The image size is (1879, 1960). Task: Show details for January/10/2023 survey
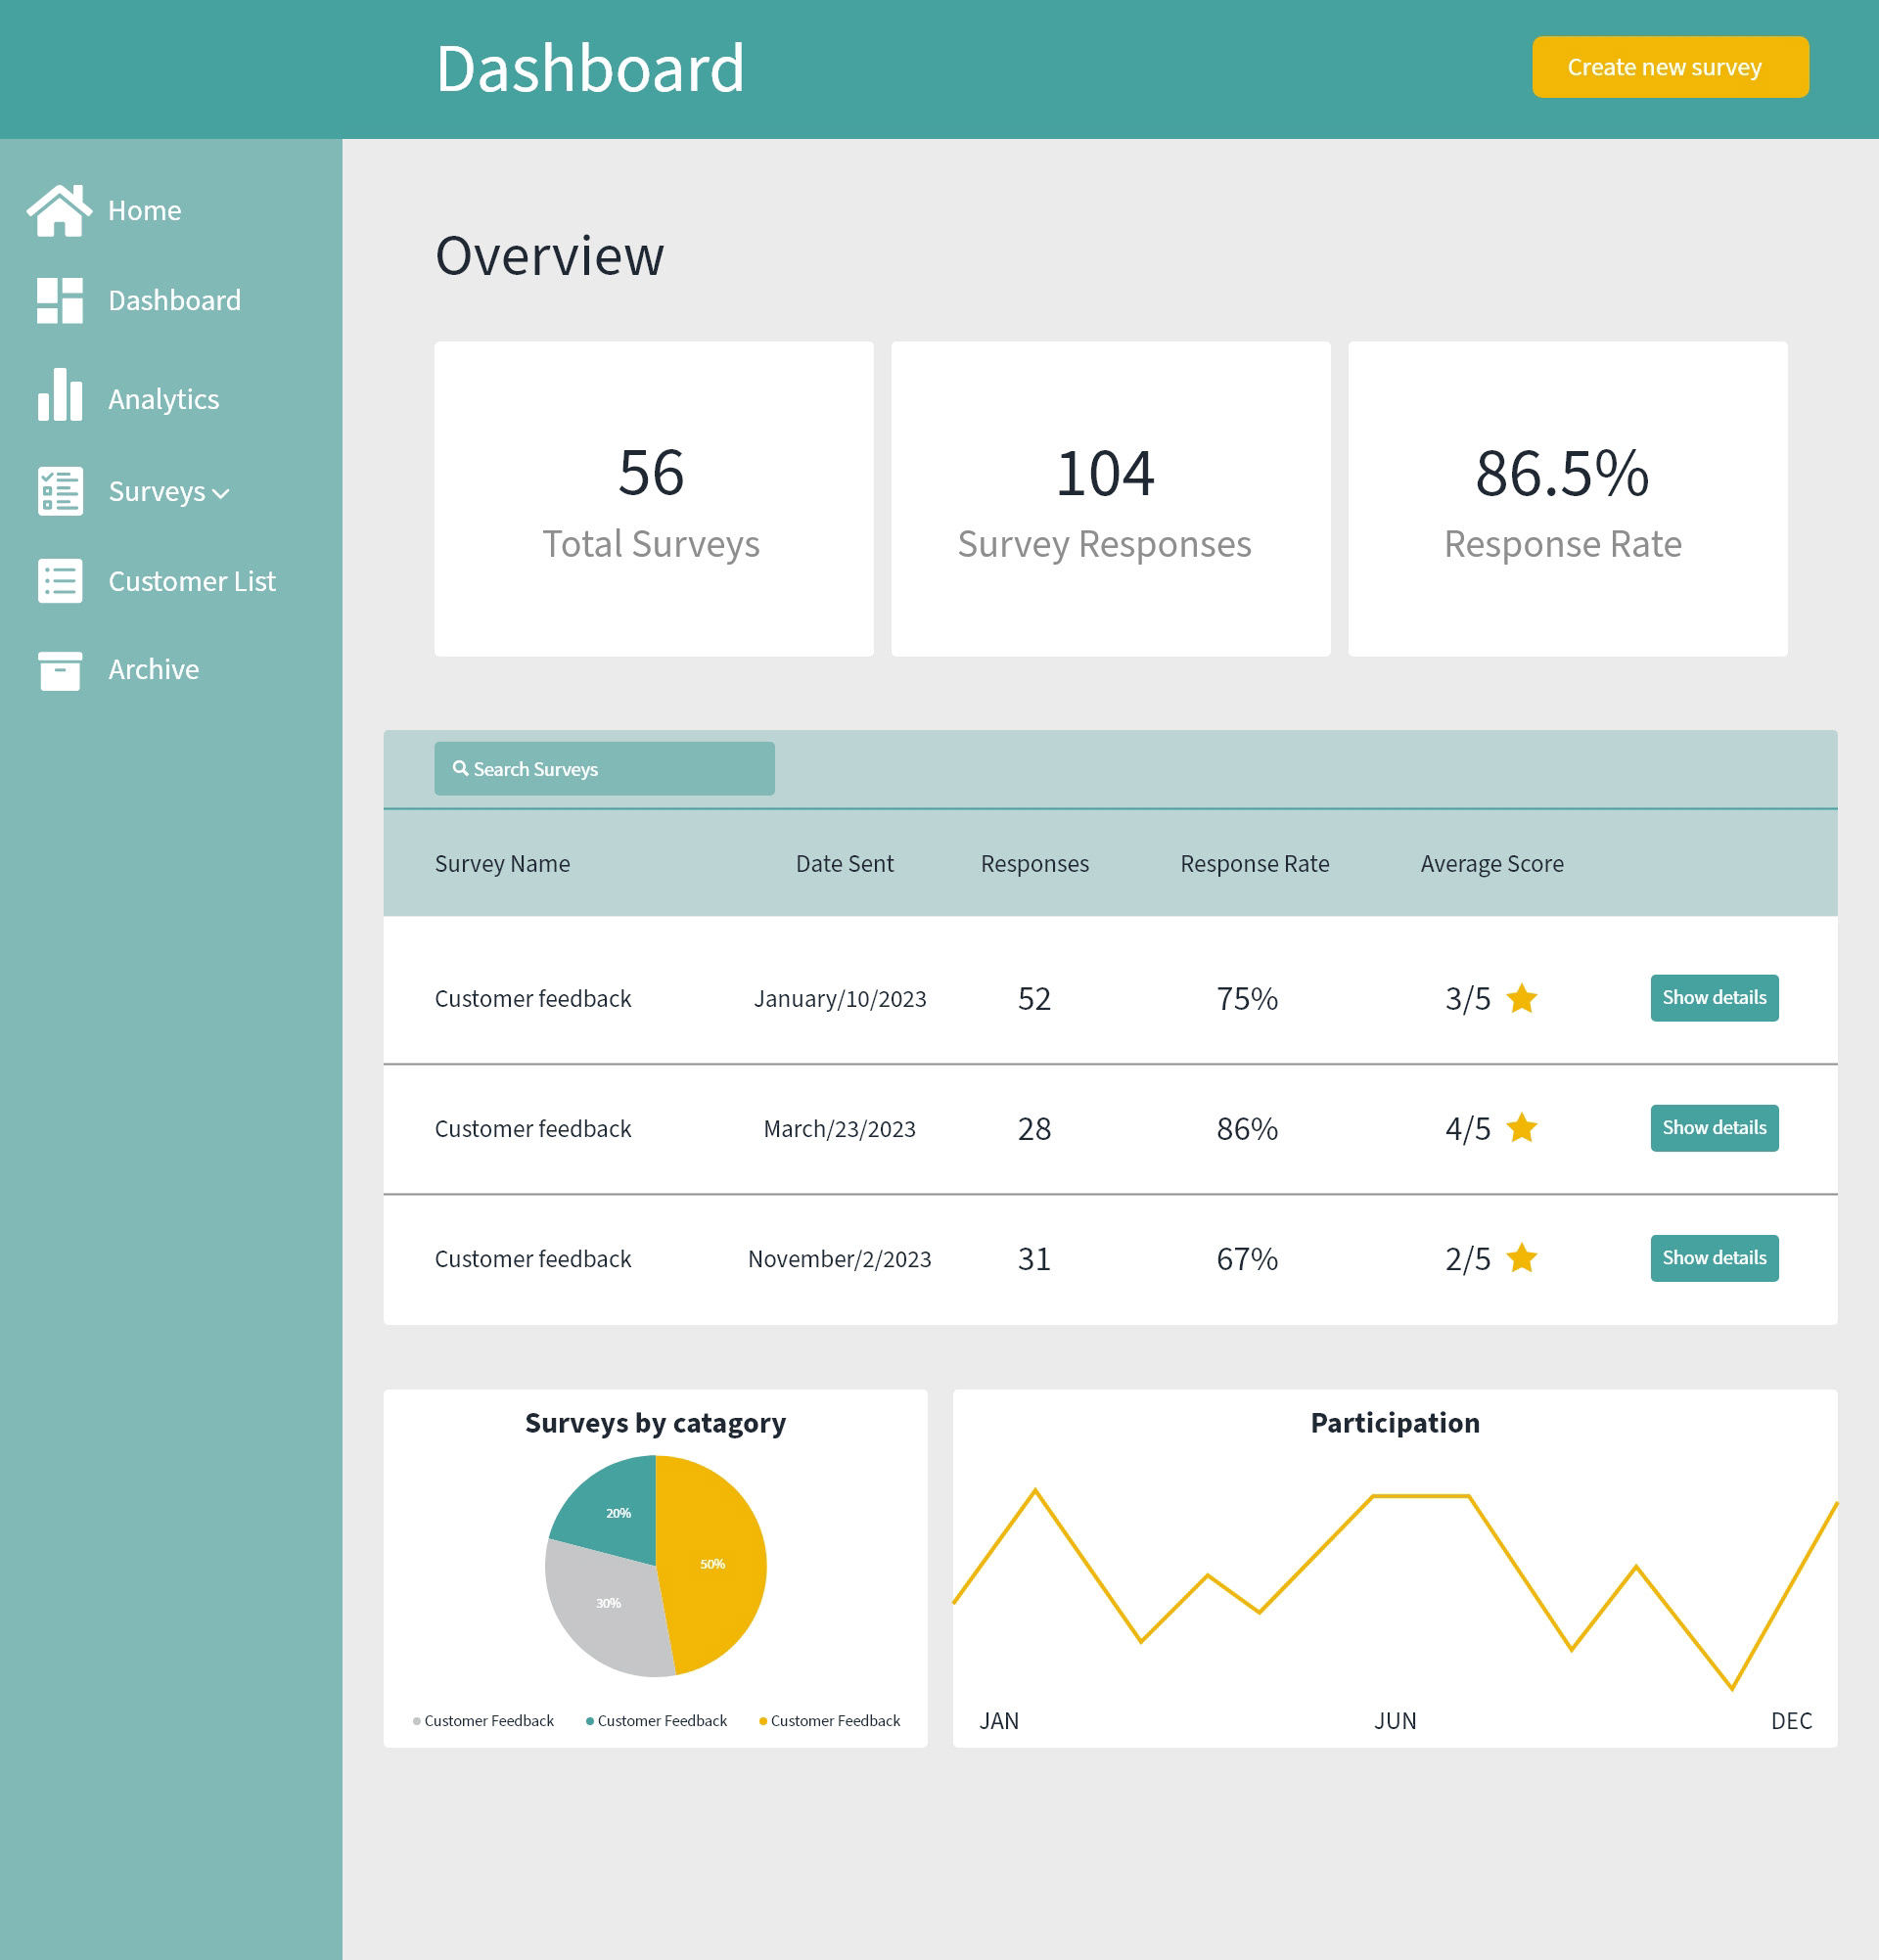click(x=1713, y=998)
